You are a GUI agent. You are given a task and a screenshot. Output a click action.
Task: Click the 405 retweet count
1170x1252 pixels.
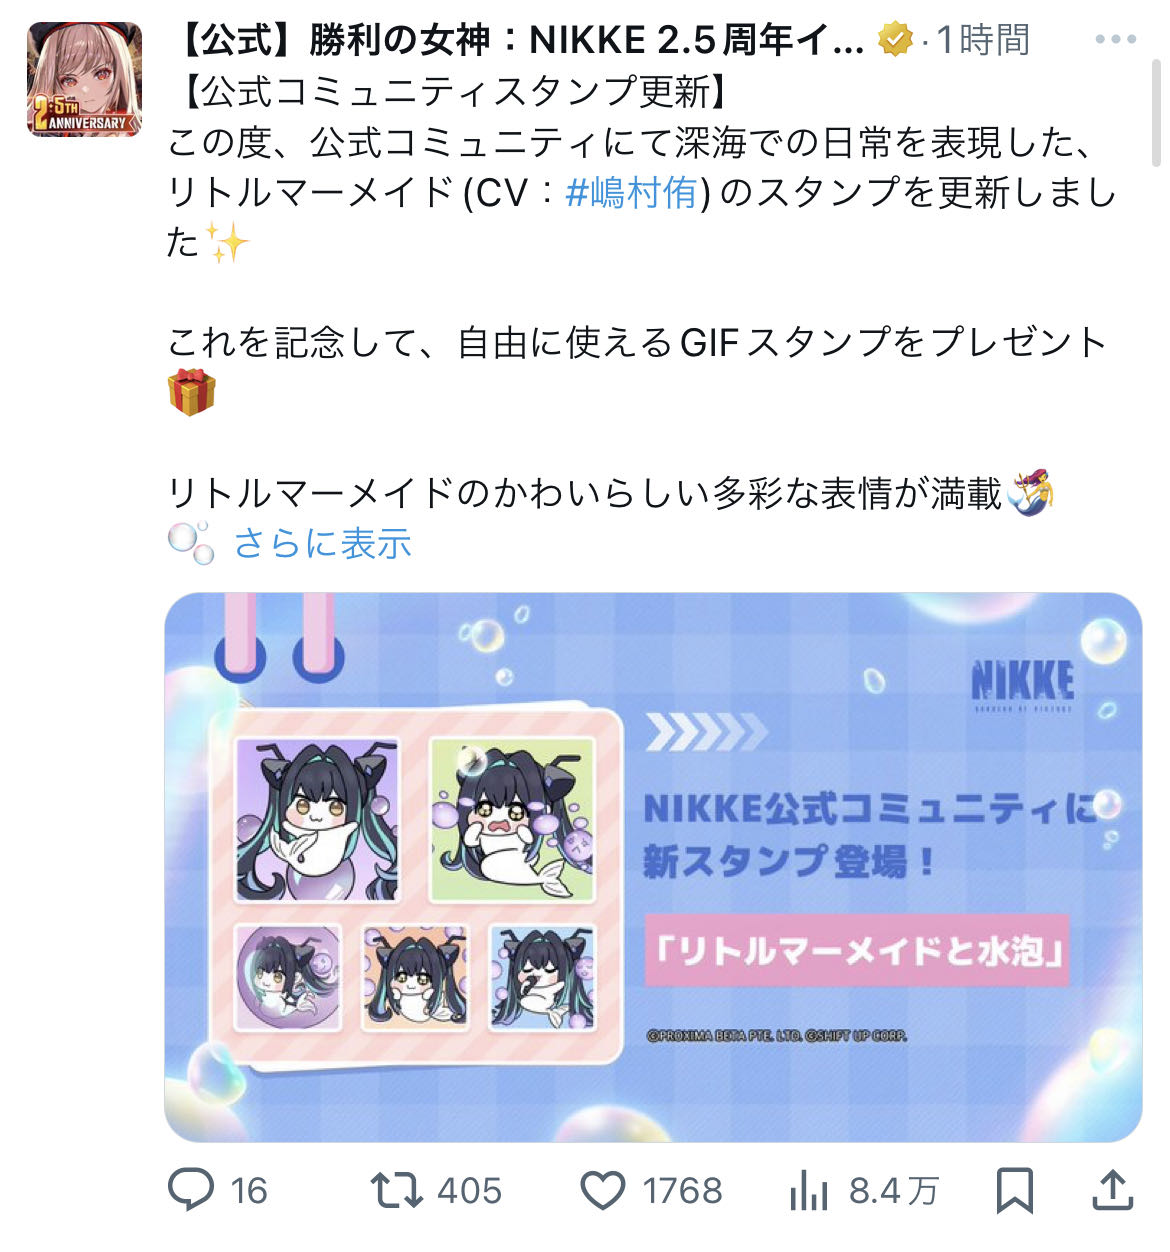[x=469, y=1191]
